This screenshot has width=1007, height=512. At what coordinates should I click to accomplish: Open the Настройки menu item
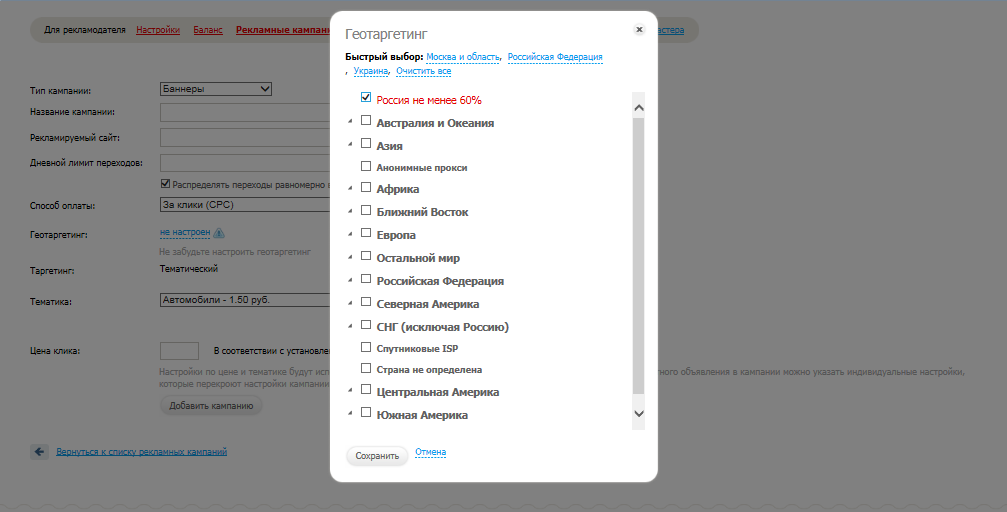(158, 30)
